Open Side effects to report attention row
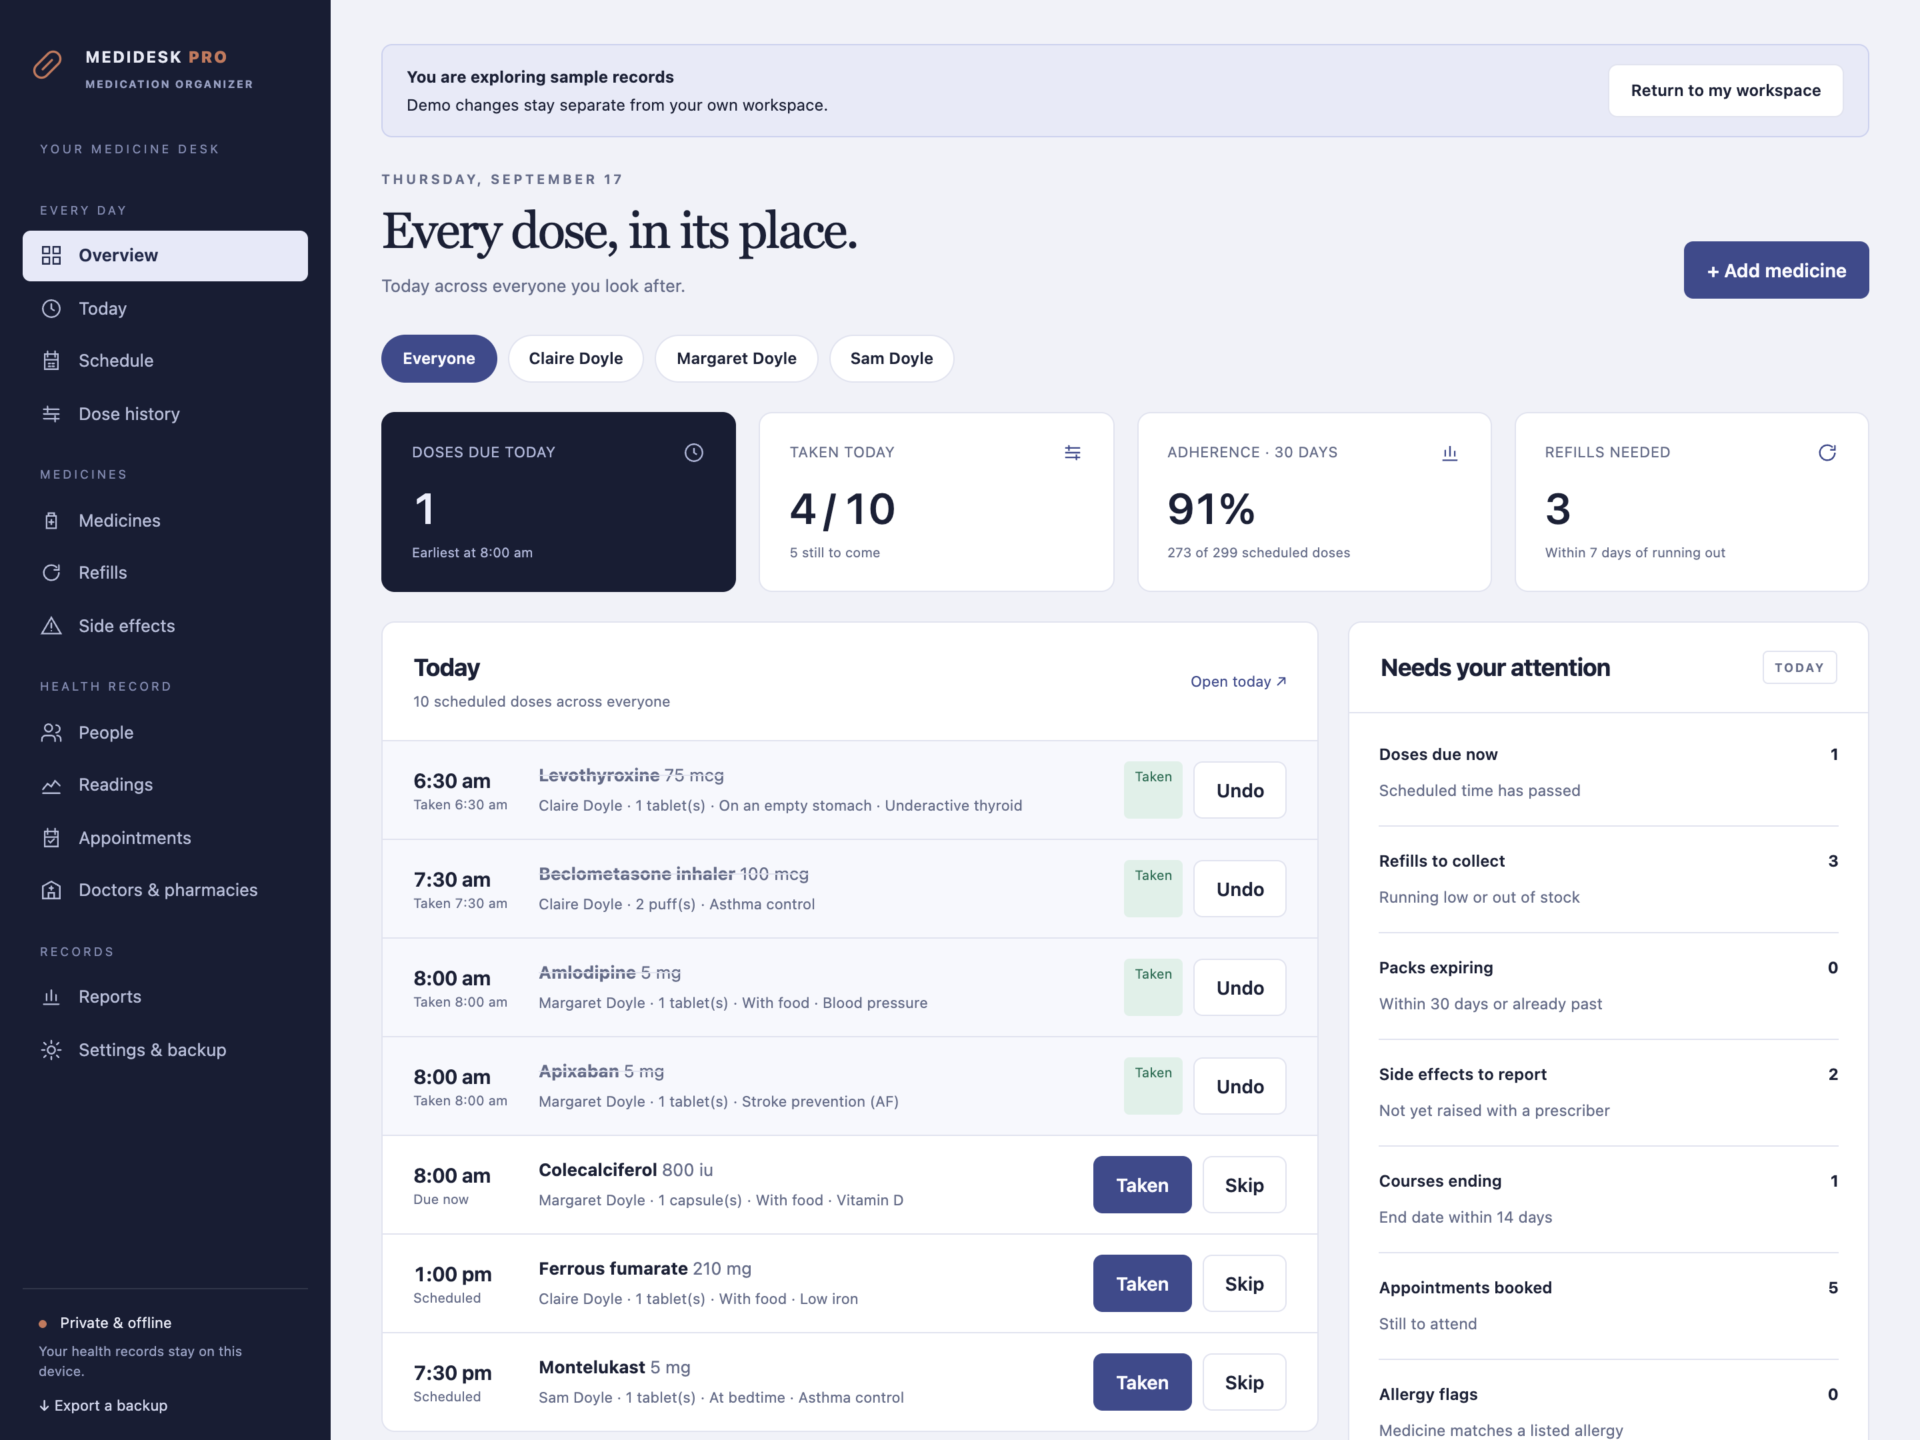 click(x=1608, y=1092)
